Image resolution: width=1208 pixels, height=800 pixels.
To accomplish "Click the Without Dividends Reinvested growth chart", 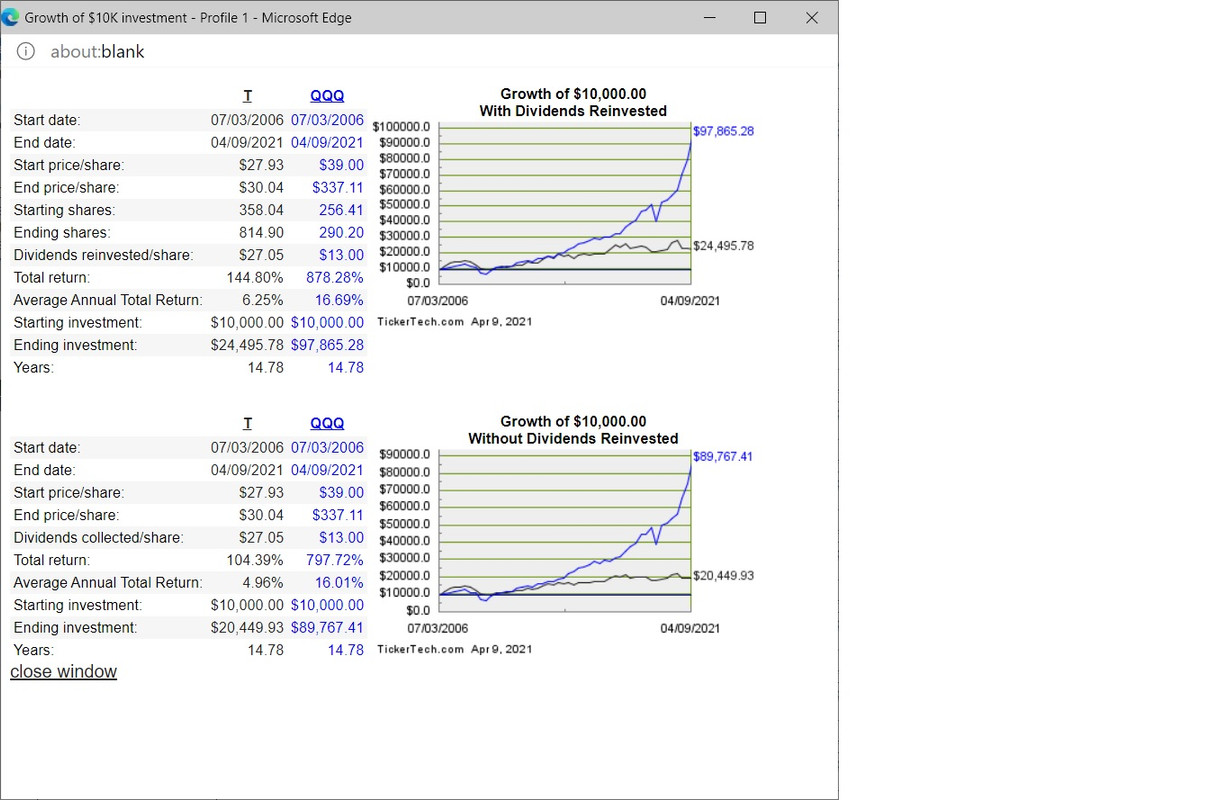I will pos(565,532).
